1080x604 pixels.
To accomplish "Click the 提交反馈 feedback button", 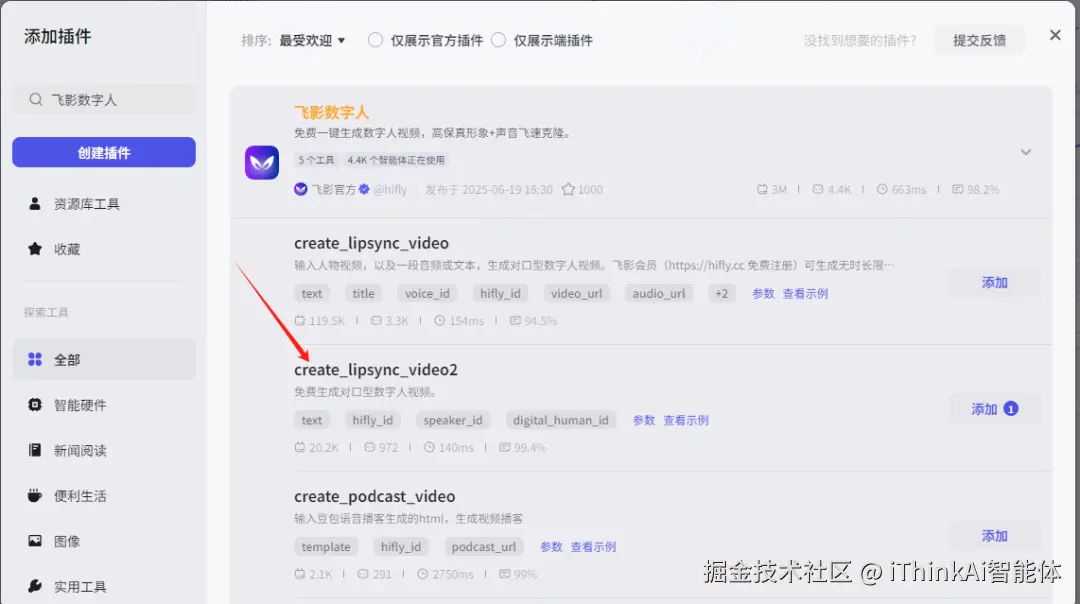I will 979,39.
